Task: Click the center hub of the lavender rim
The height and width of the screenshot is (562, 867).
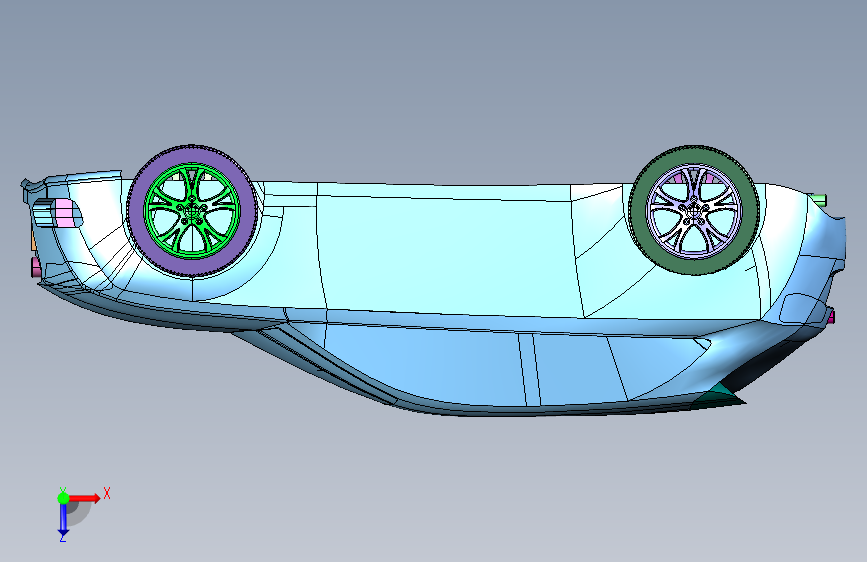Action: pos(693,211)
